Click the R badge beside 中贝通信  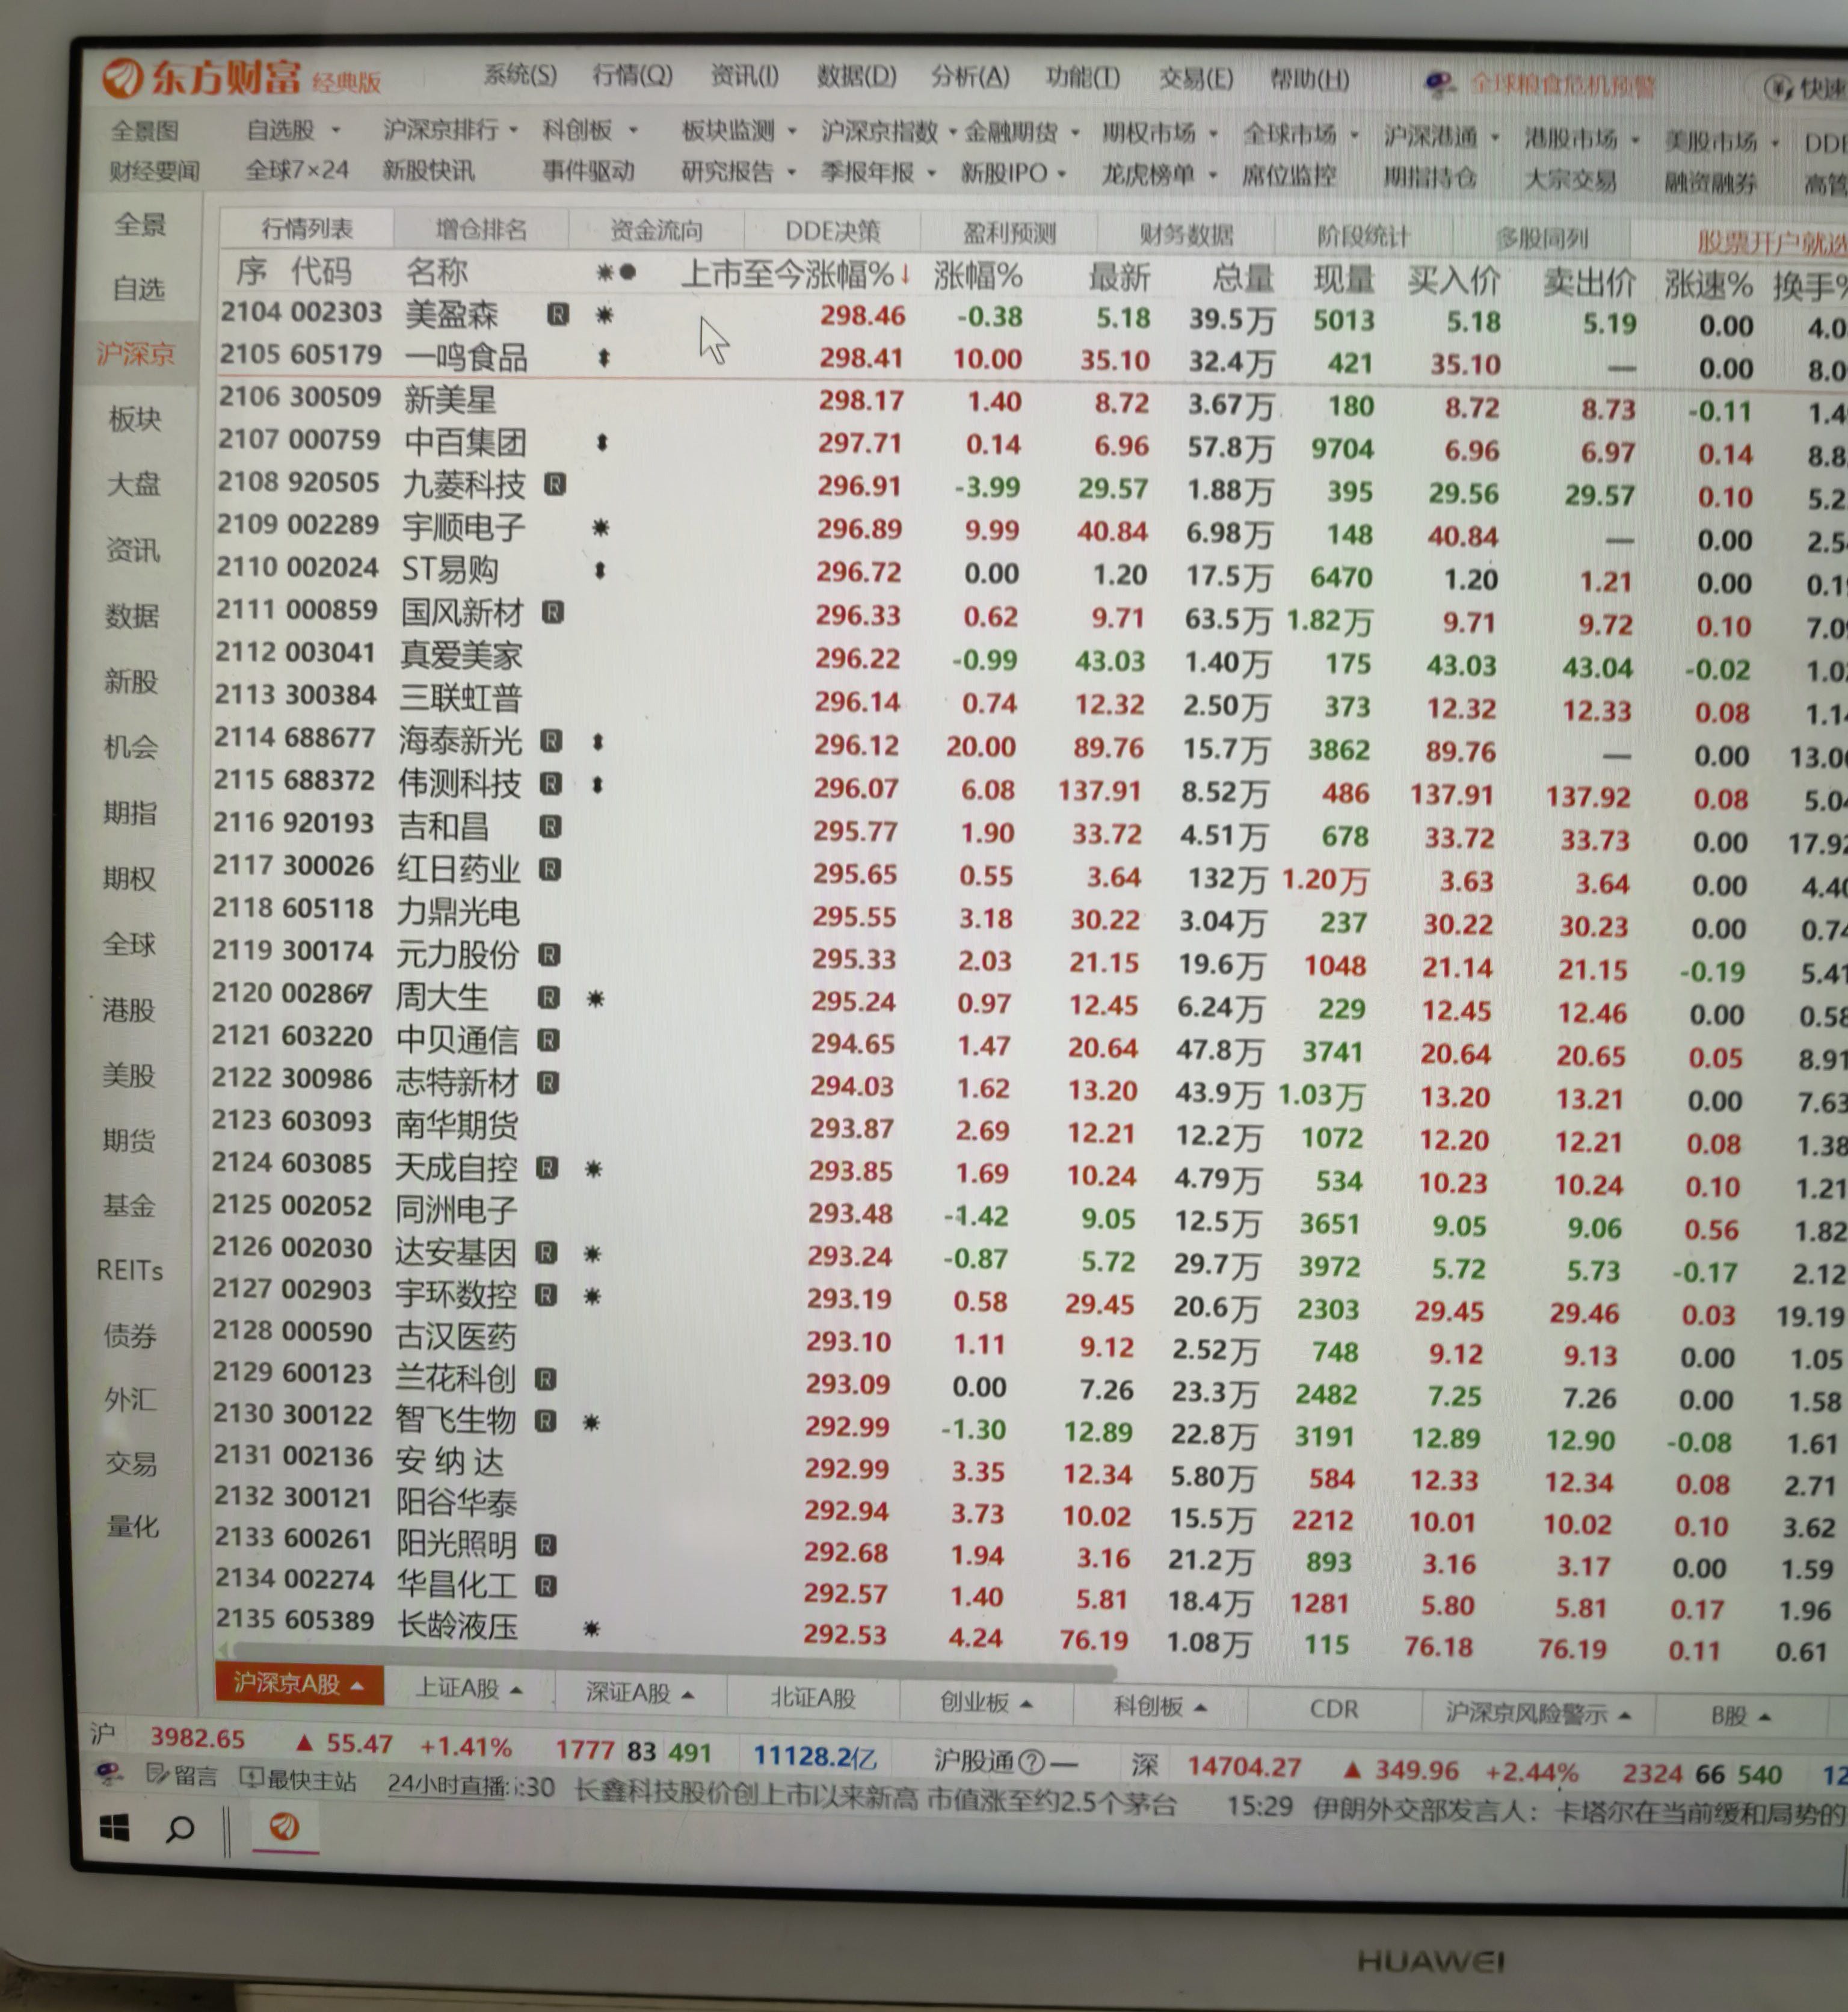click(x=548, y=1040)
